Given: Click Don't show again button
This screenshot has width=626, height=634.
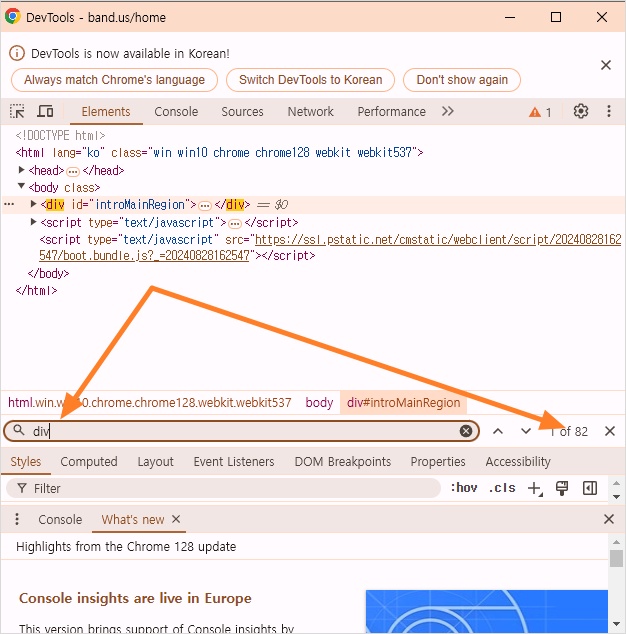Looking at the screenshot, I should point(462,80).
